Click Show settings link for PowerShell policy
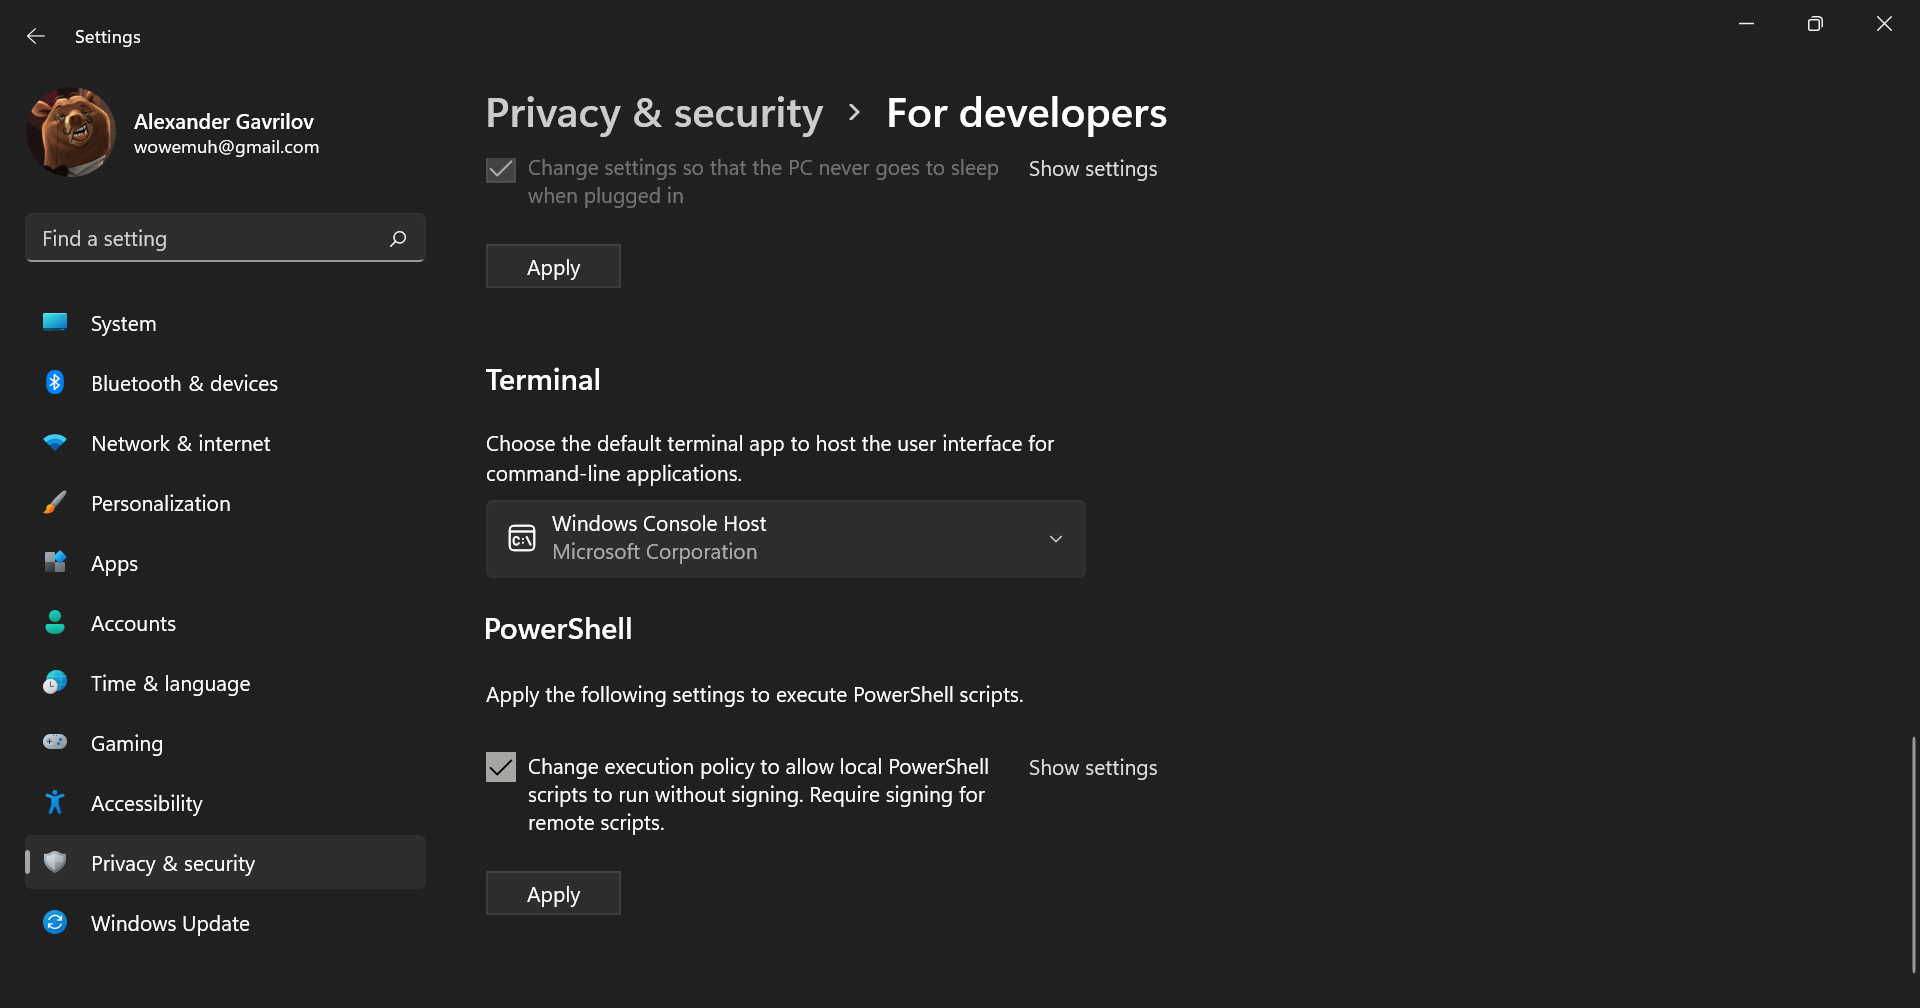This screenshot has width=1920, height=1008. (1093, 768)
